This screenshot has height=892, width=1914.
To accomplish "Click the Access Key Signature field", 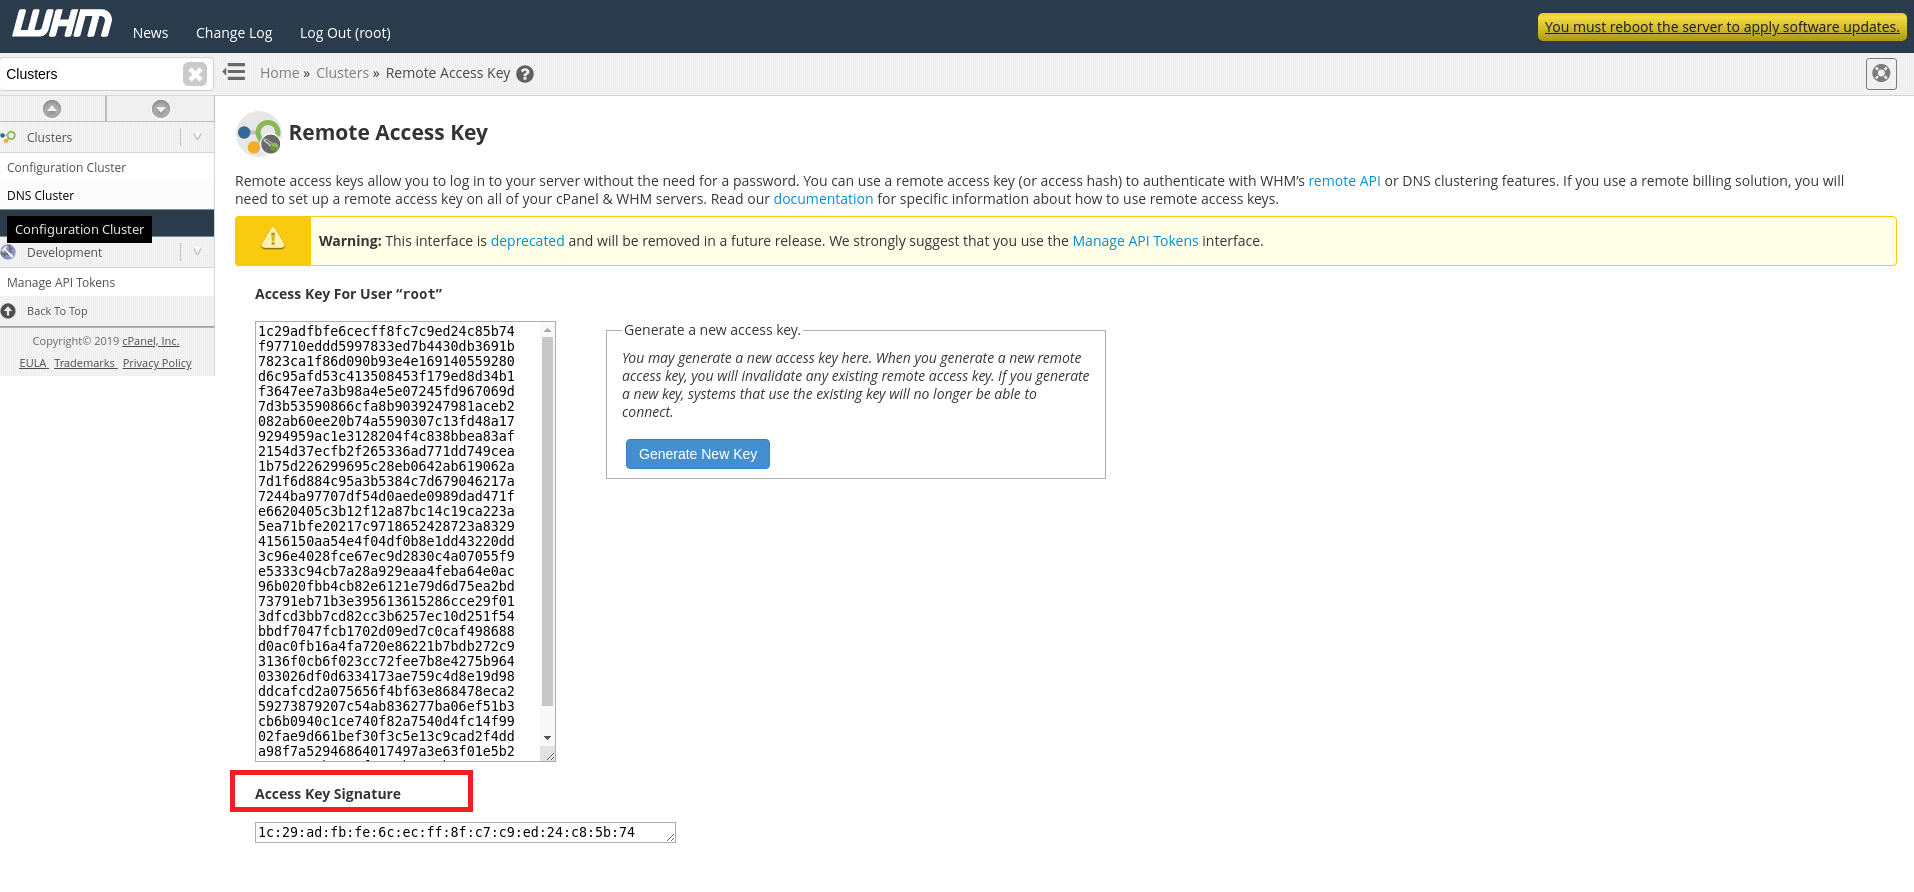I will pos(465,832).
